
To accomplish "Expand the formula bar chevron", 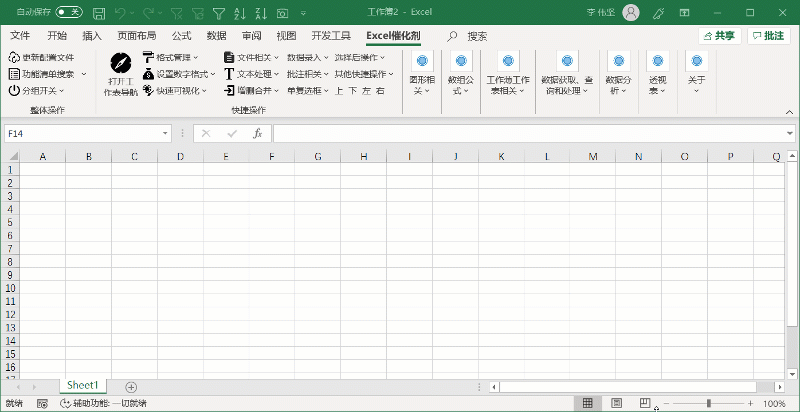I will (790, 134).
